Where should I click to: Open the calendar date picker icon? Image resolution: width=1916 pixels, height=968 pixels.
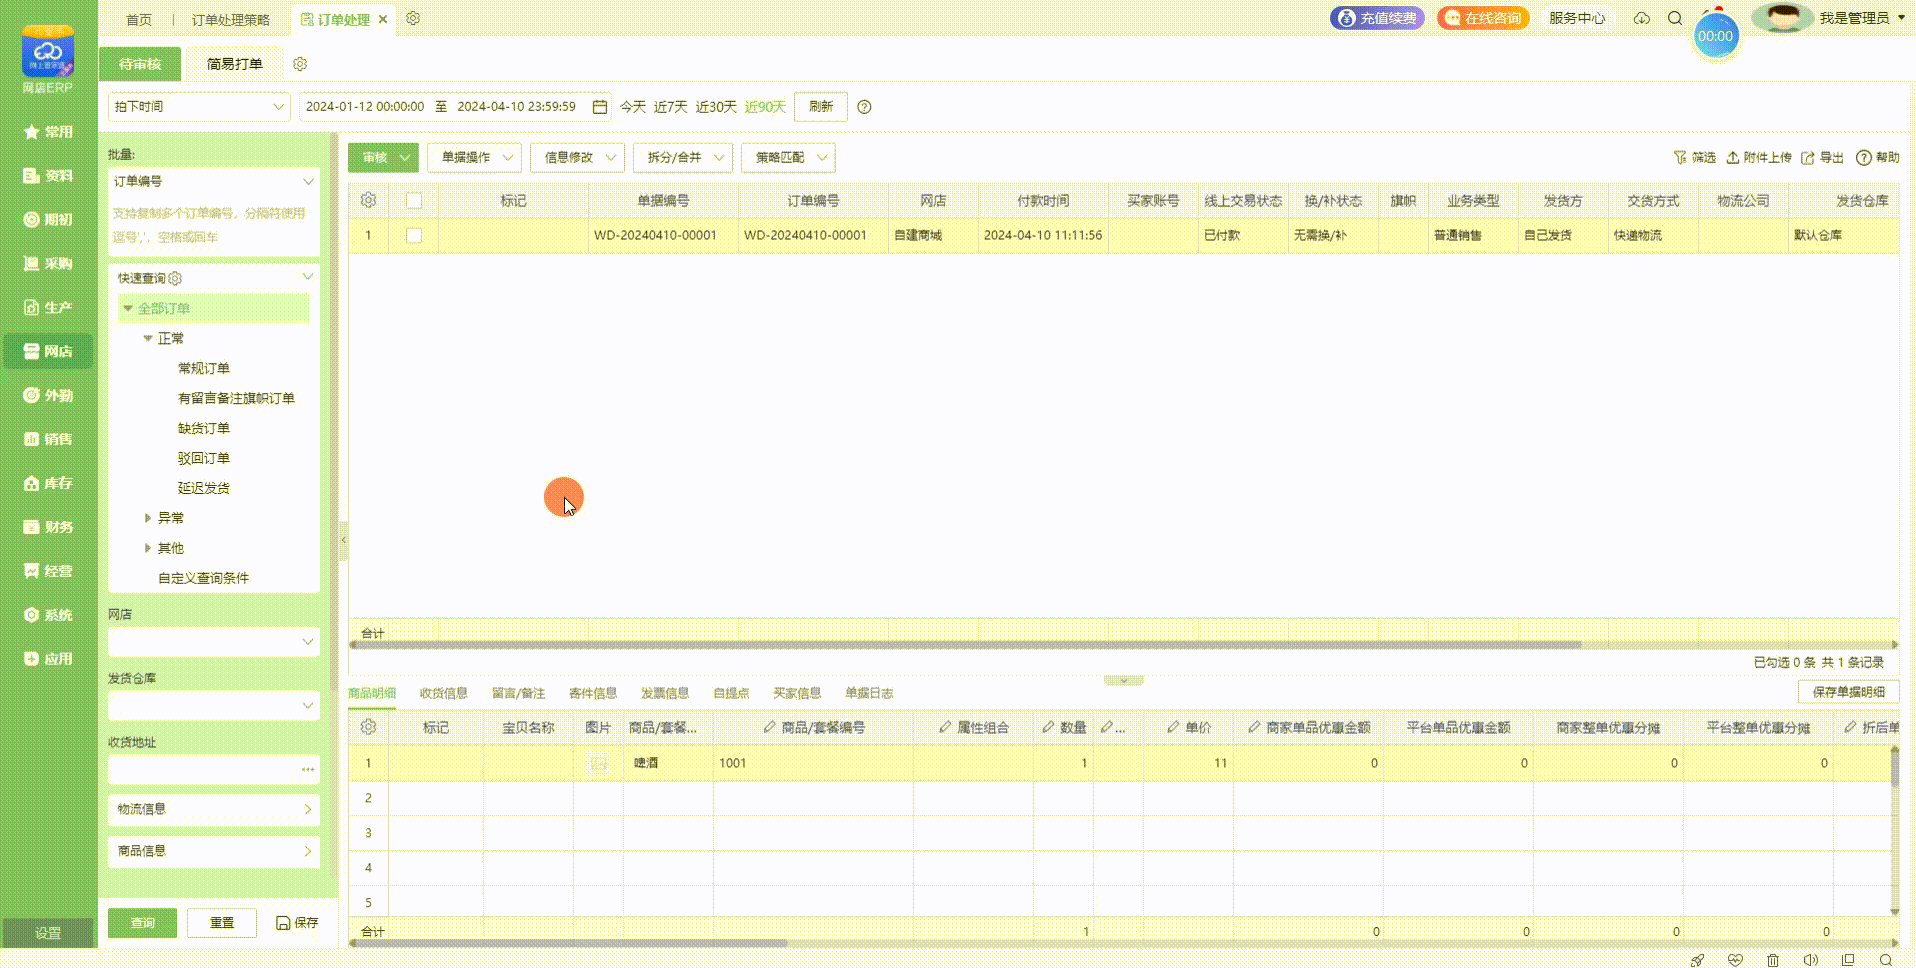(x=600, y=107)
